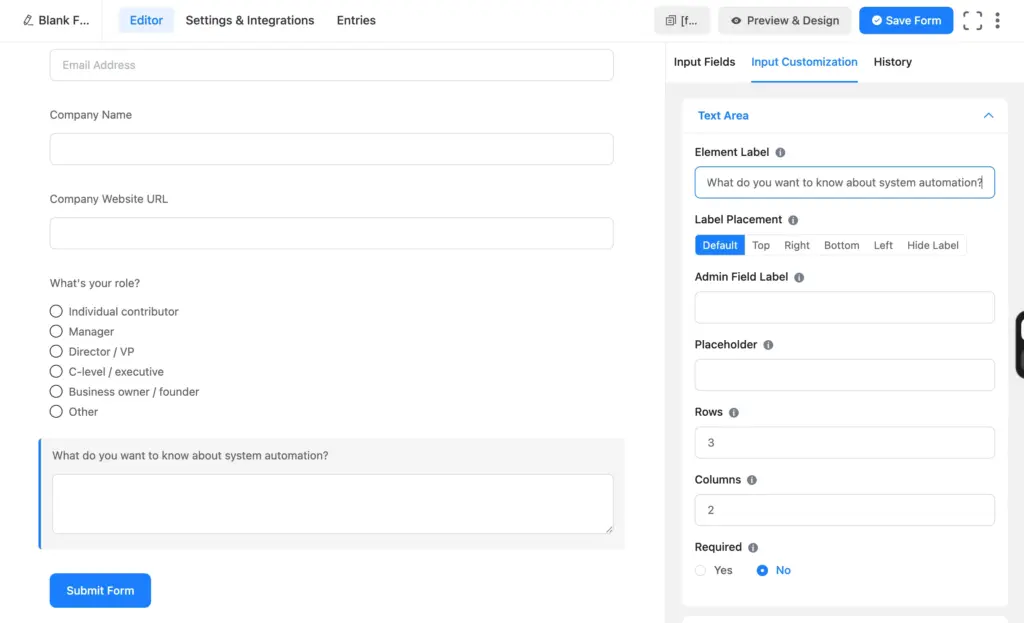Viewport: 1024px width, 623px height.
Task: Open Settings & Integrations tab
Action: 249,20
